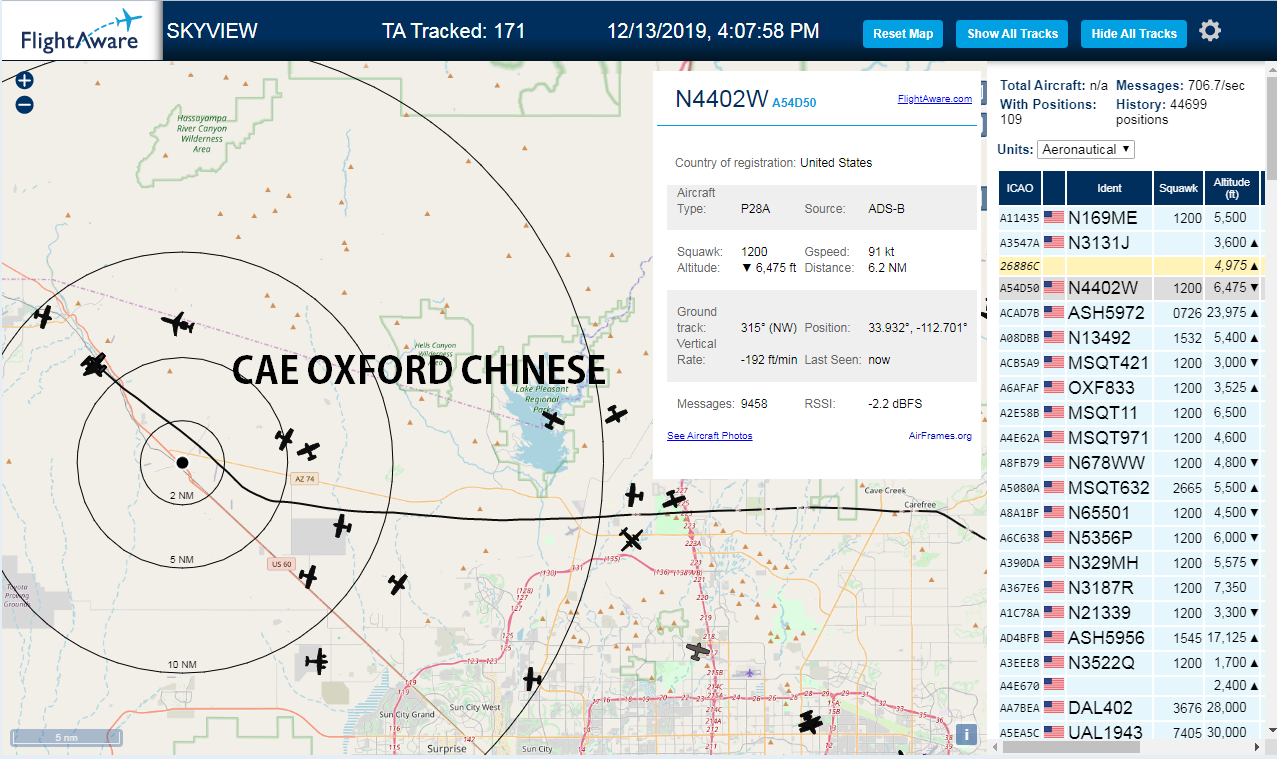Click US flag in ICAO A4E670 row
This screenshot has width=1277, height=759.
(1054, 684)
